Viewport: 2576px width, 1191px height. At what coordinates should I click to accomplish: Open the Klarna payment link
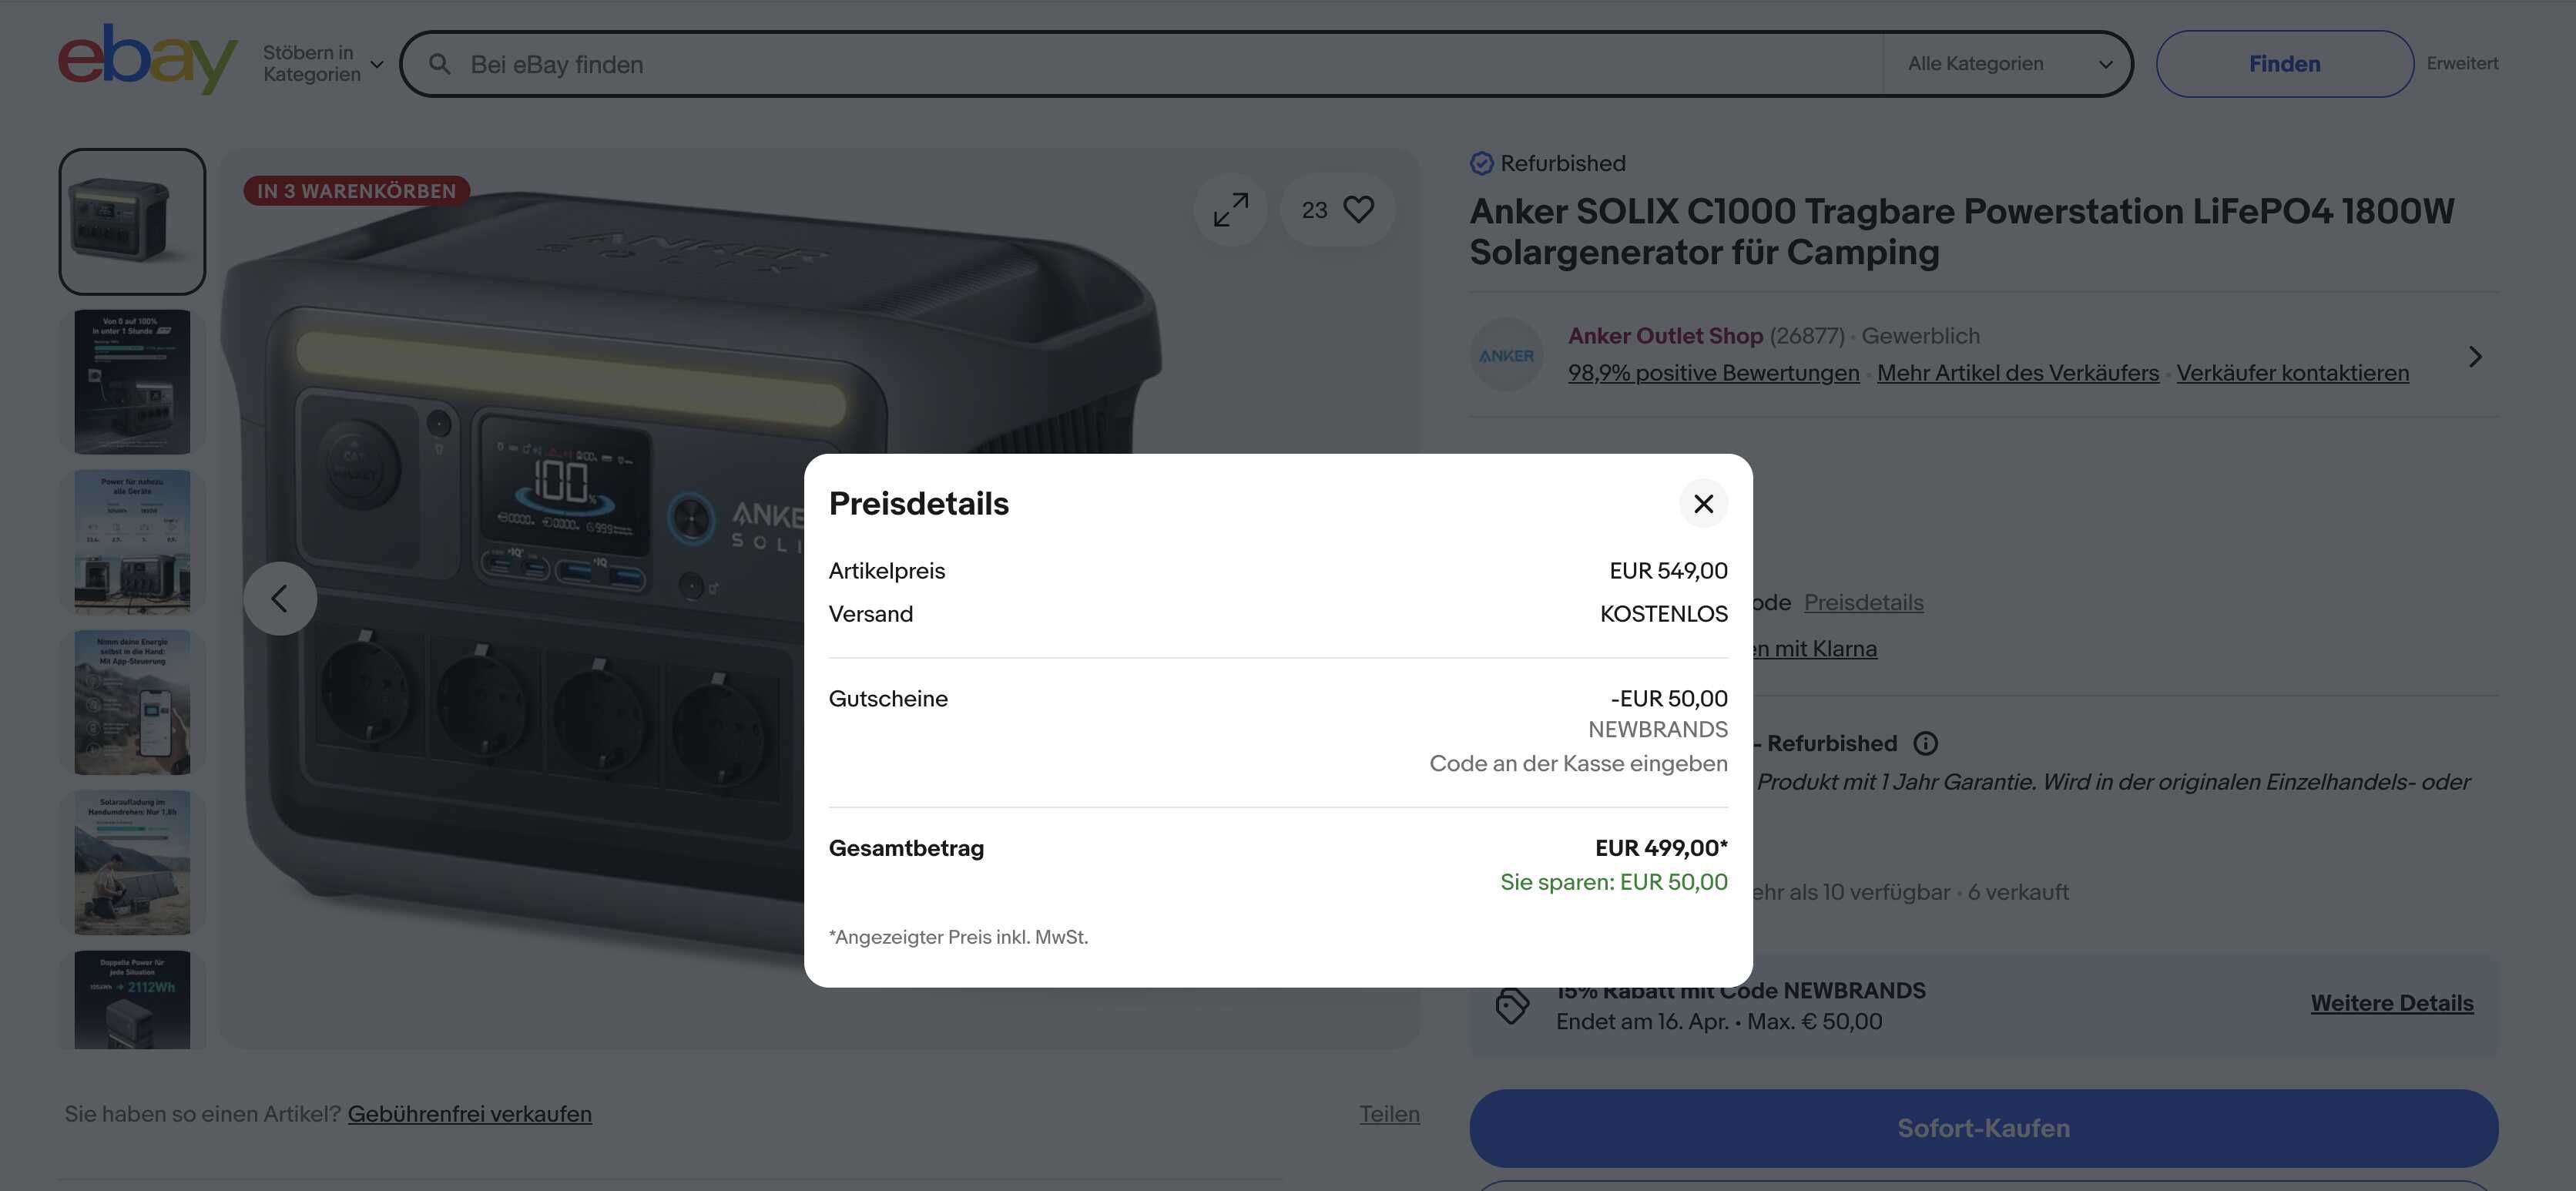click(1814, 648)
